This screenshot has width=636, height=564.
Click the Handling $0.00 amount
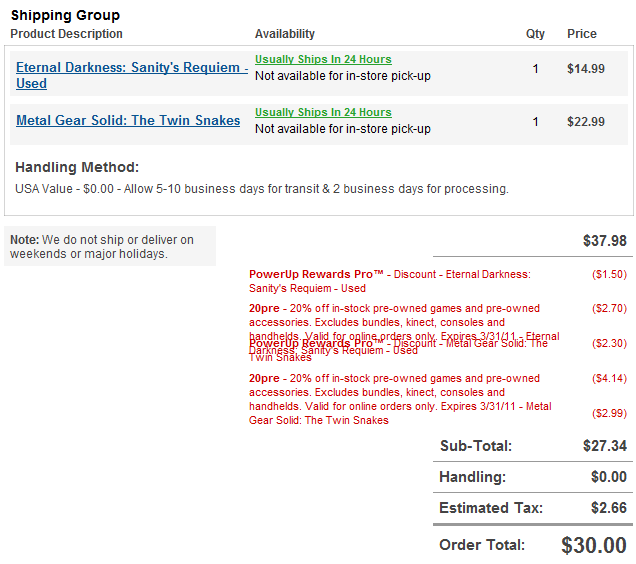point(608,477)
